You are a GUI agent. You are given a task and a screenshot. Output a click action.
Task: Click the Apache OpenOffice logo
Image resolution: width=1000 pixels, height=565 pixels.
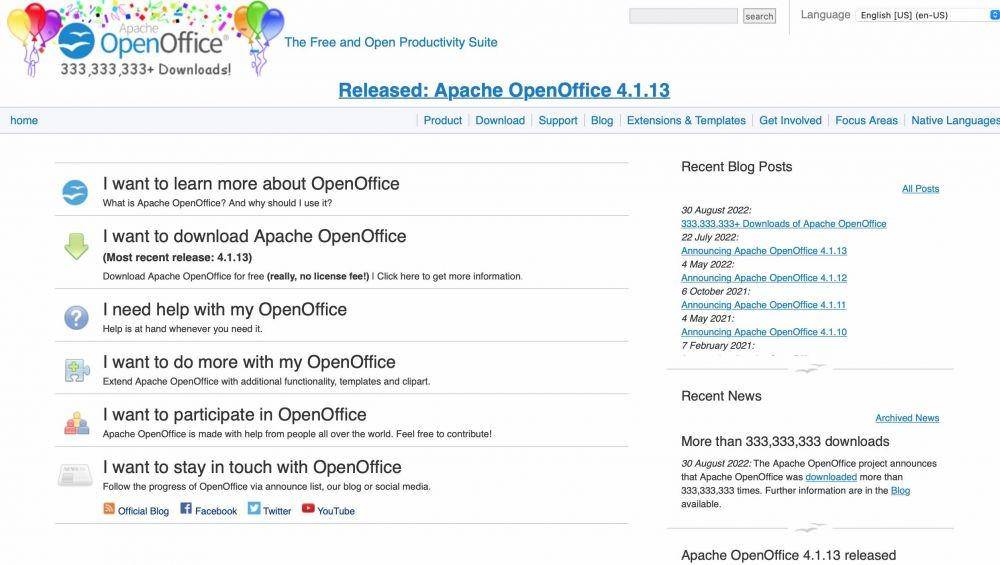click(145, 40)
